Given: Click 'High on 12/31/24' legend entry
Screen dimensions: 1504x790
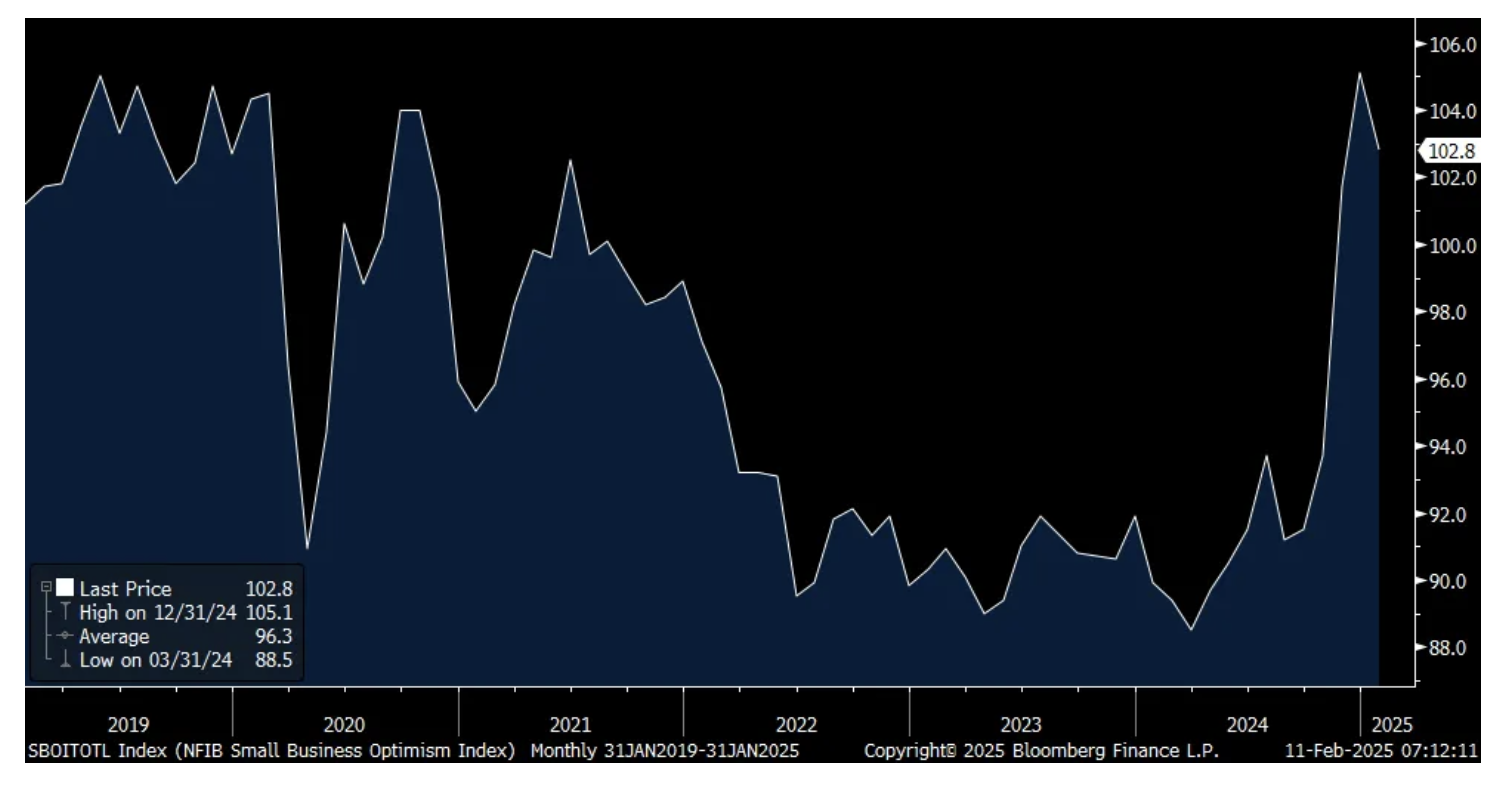Looking at the screenshot, I should point(158,612).
